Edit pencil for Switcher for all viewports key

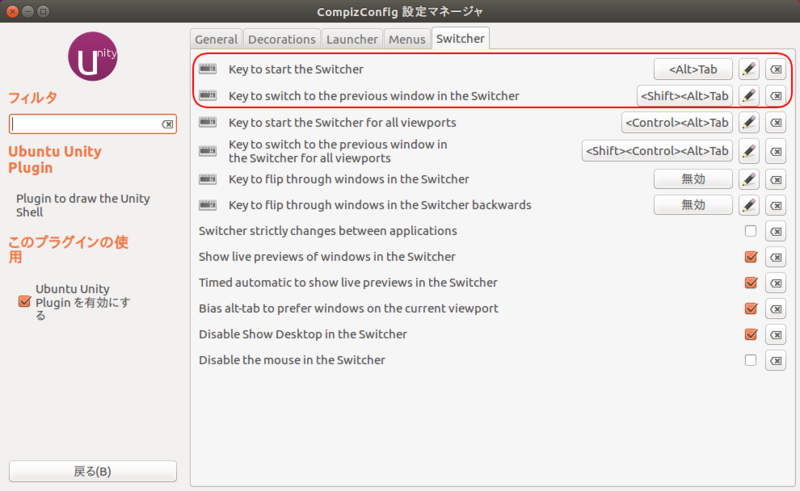pos(748,122)
